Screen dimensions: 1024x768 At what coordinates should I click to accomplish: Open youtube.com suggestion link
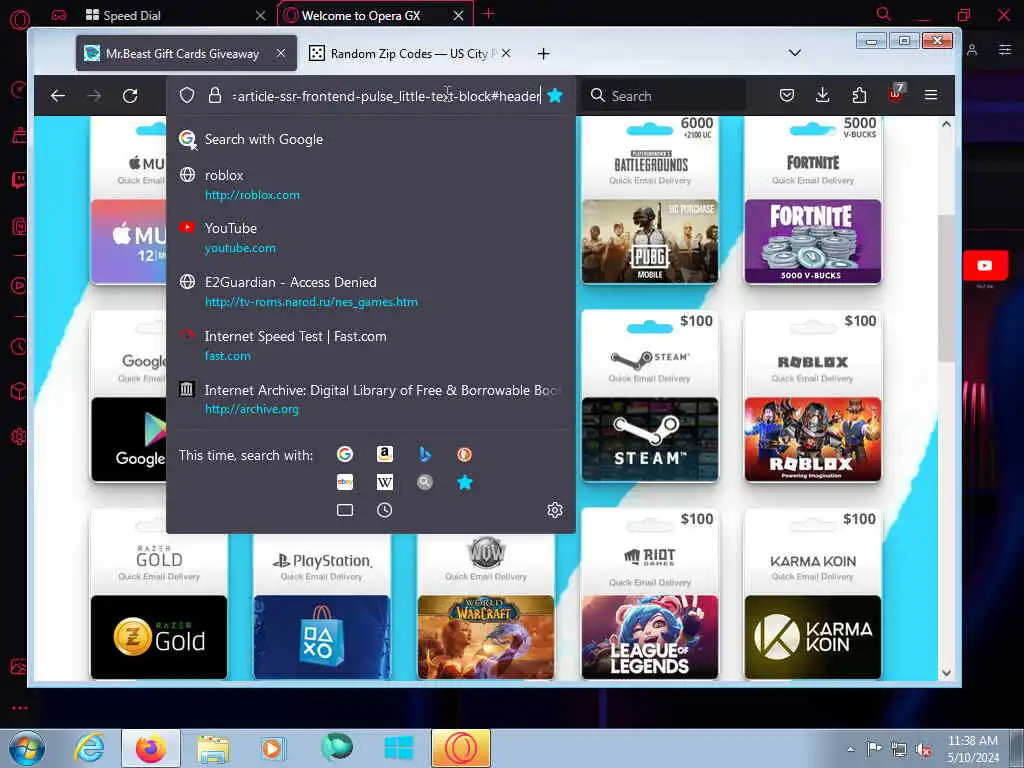(240, 248)
